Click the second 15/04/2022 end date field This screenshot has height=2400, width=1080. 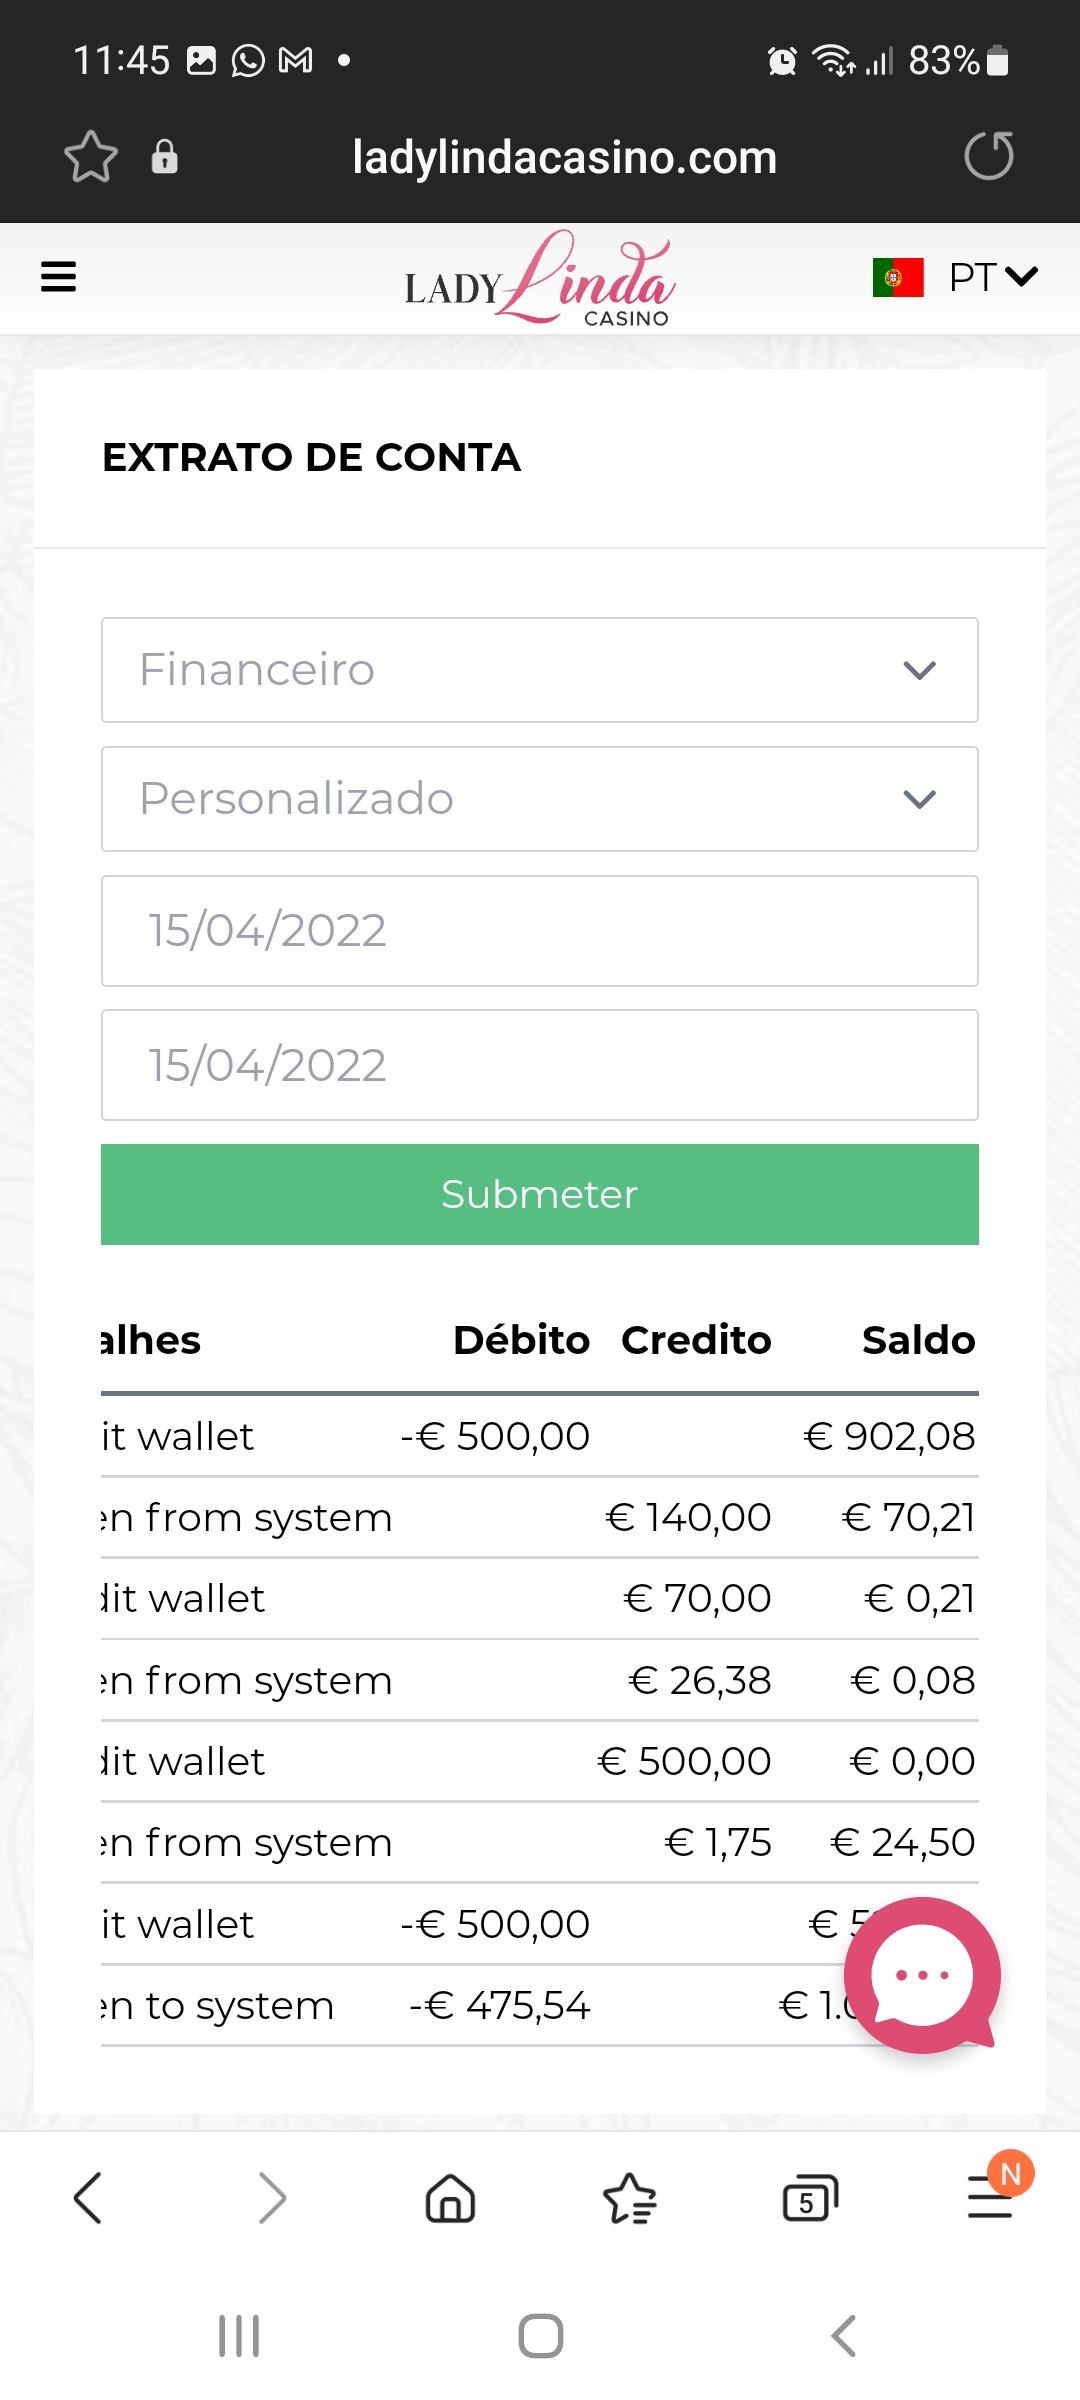tap(540, 1065)
